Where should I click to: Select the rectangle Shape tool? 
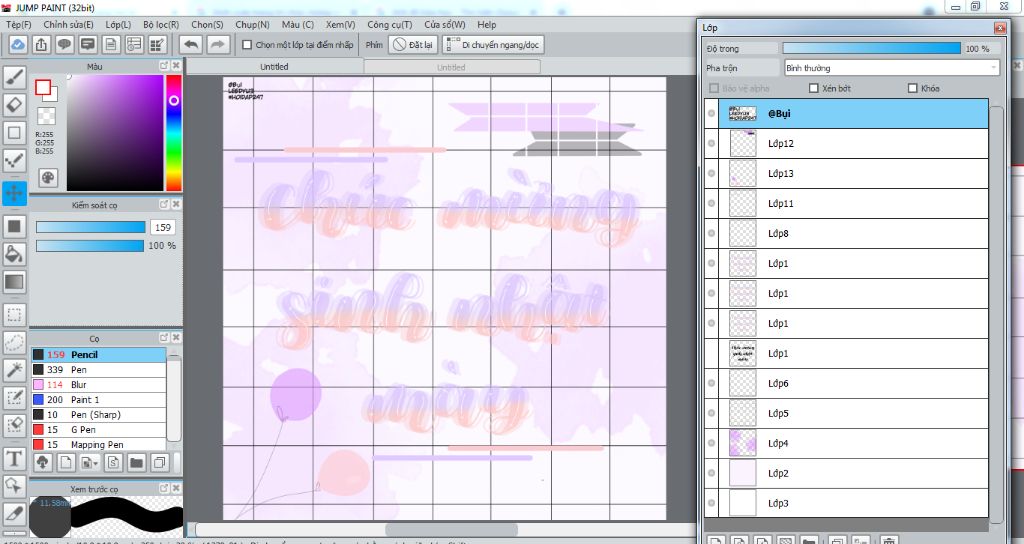(14, 133)
